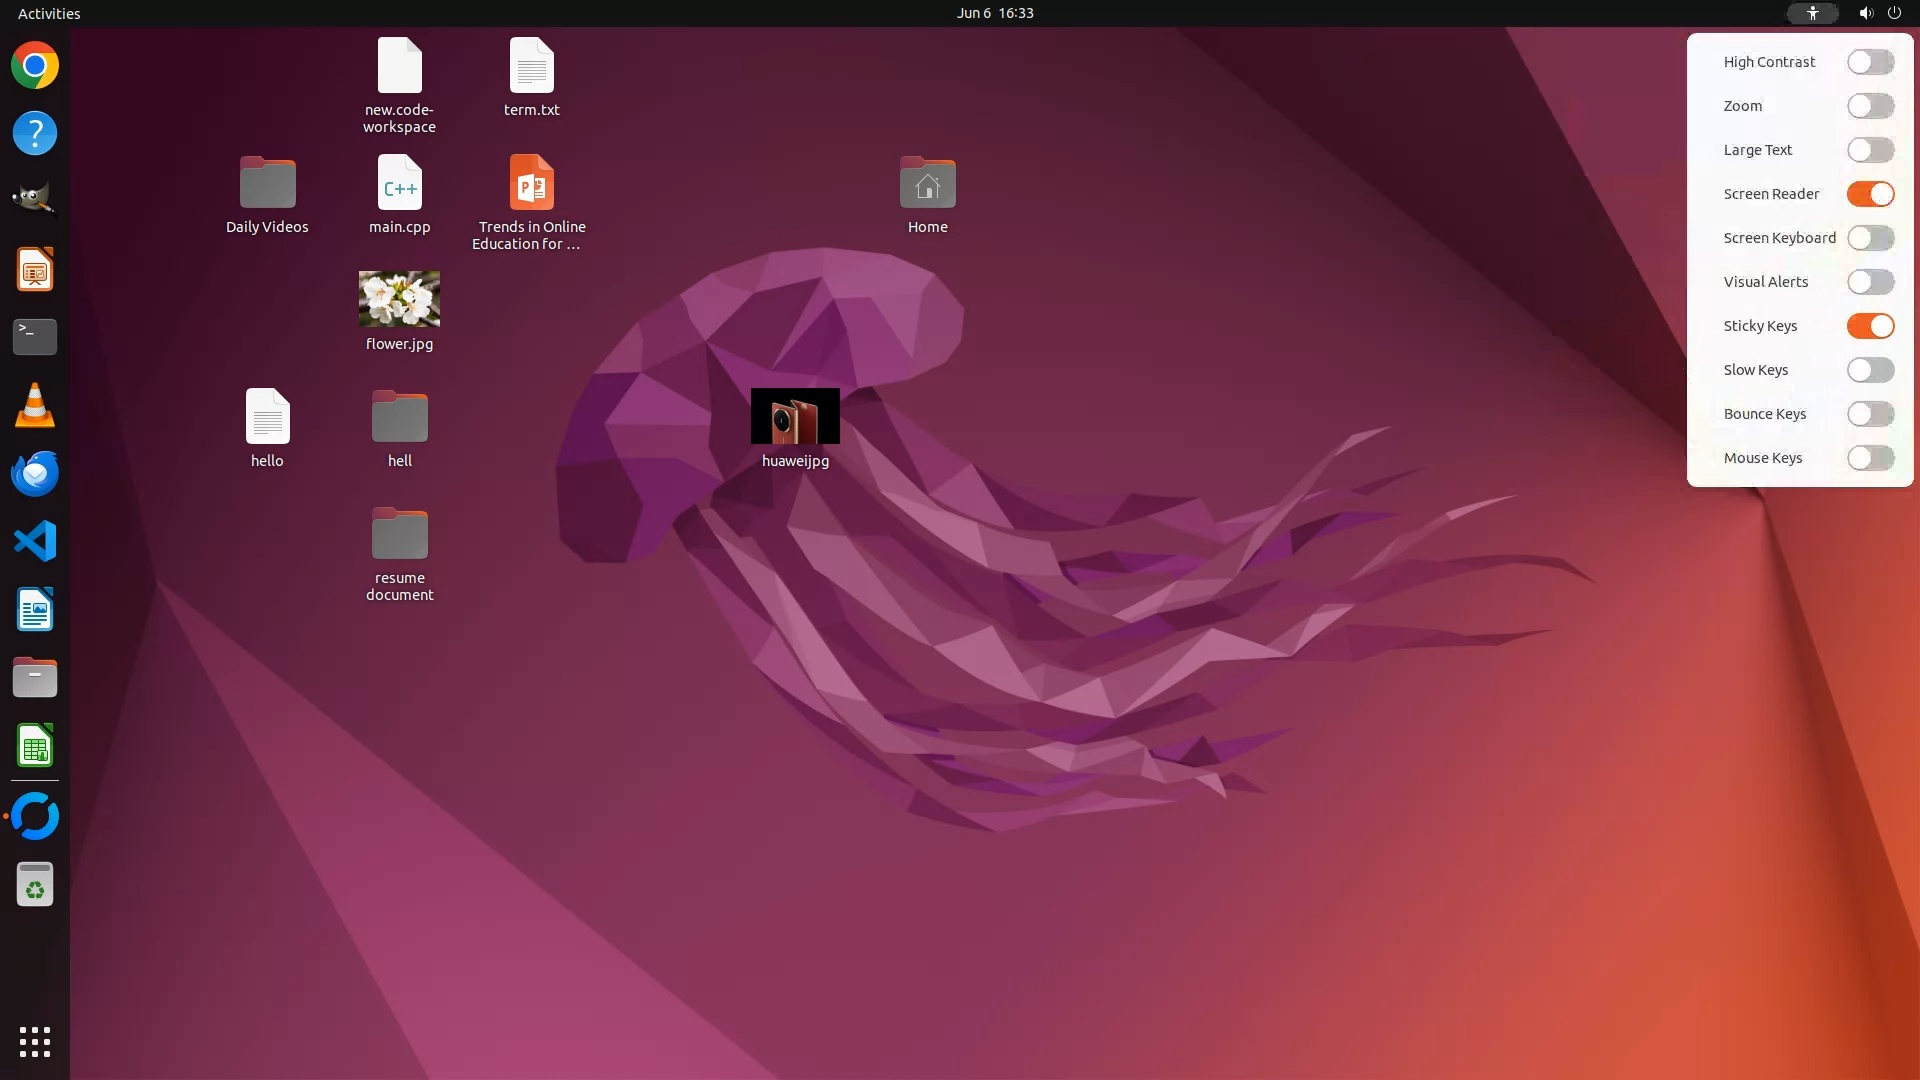Launch VLC media player
Viewport: 1920px width, 1080px height.
click(35, 406)
